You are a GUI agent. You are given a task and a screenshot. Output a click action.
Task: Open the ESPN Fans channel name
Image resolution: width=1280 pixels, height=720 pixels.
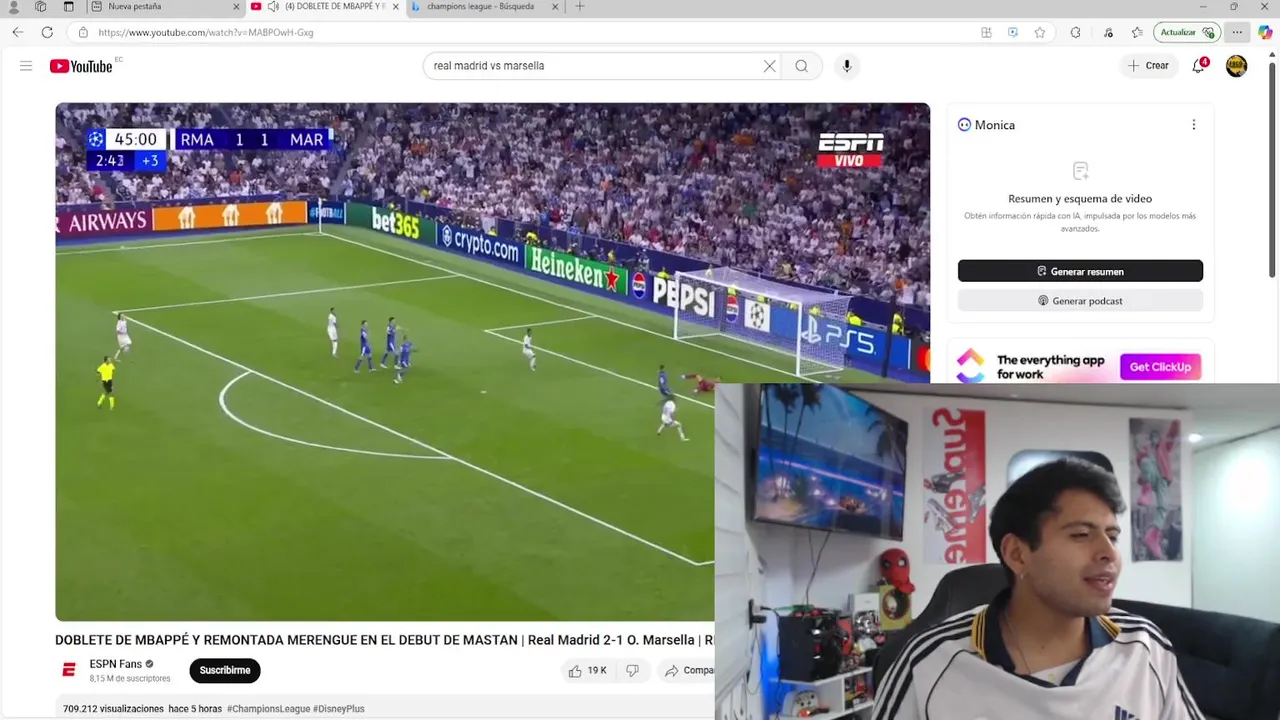pyautogui.click(x=116, y=664)
